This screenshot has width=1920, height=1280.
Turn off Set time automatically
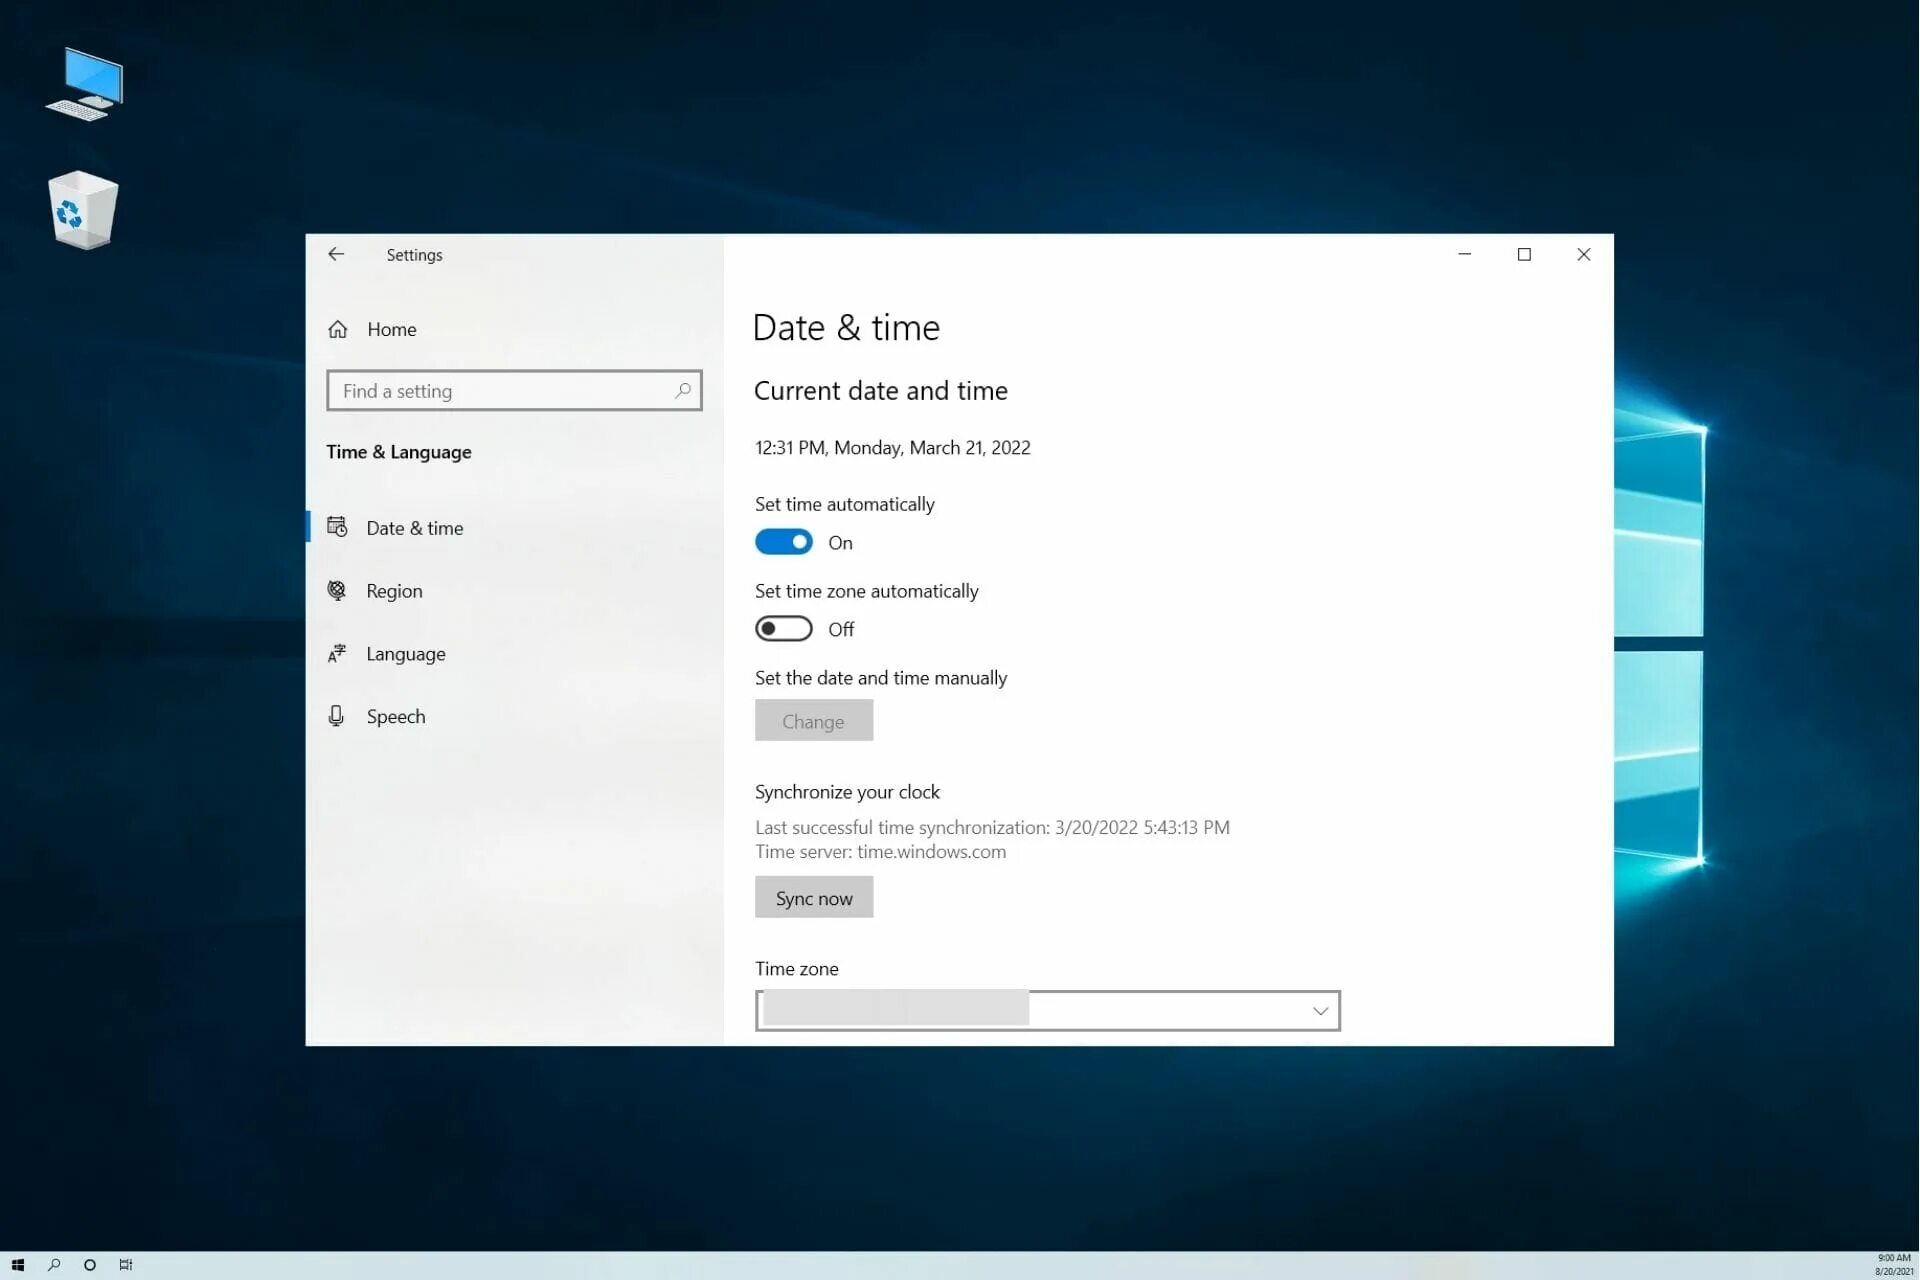tap(783, 542)
